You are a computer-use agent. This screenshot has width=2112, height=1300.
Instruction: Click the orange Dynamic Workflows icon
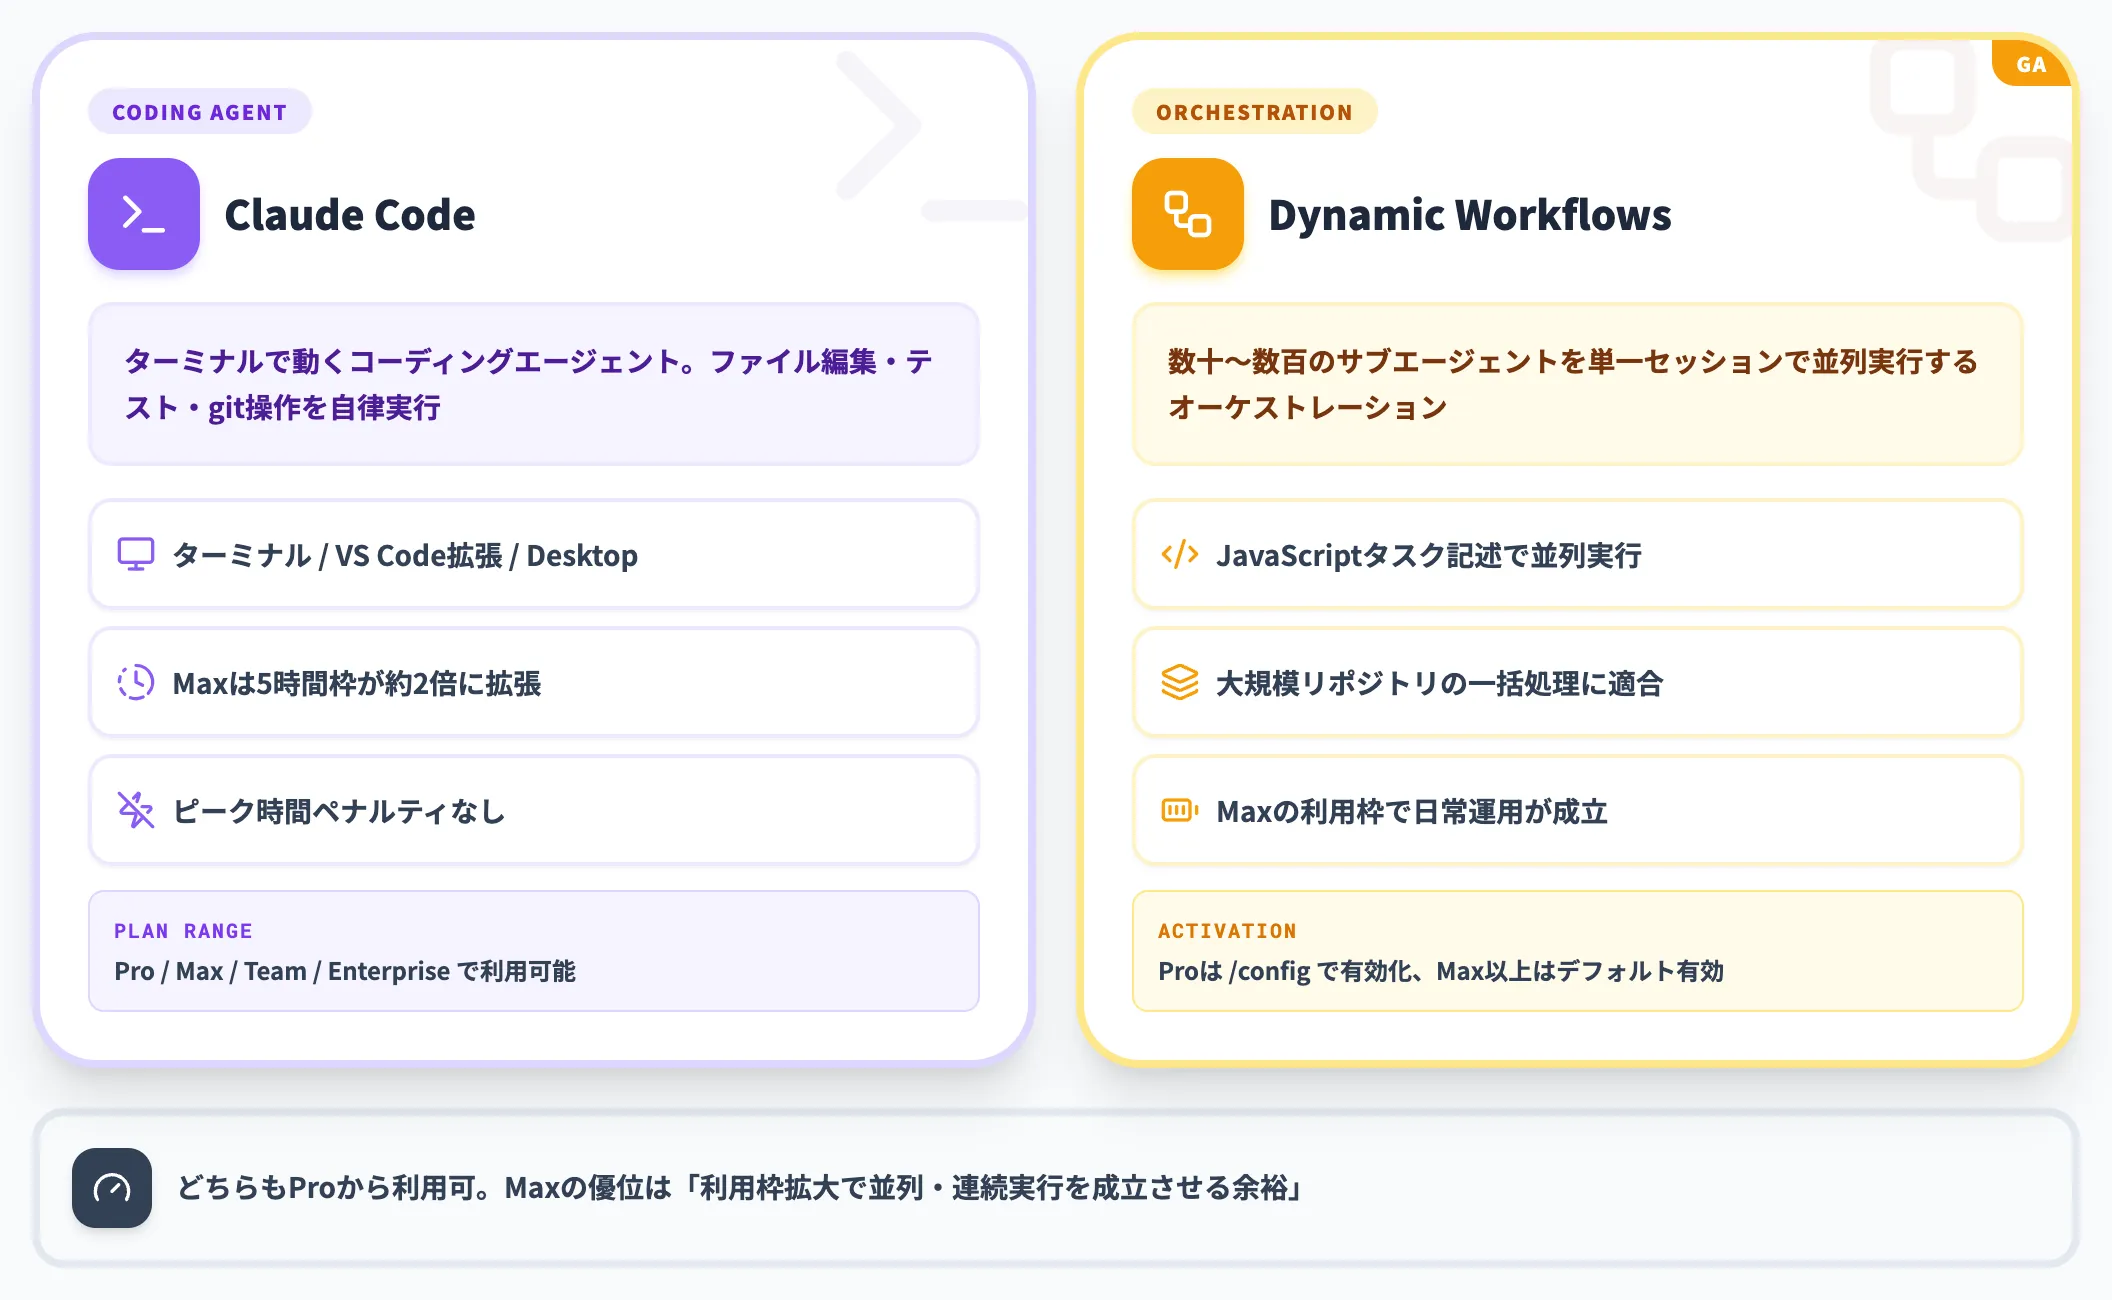click(x=1188, y=214)
